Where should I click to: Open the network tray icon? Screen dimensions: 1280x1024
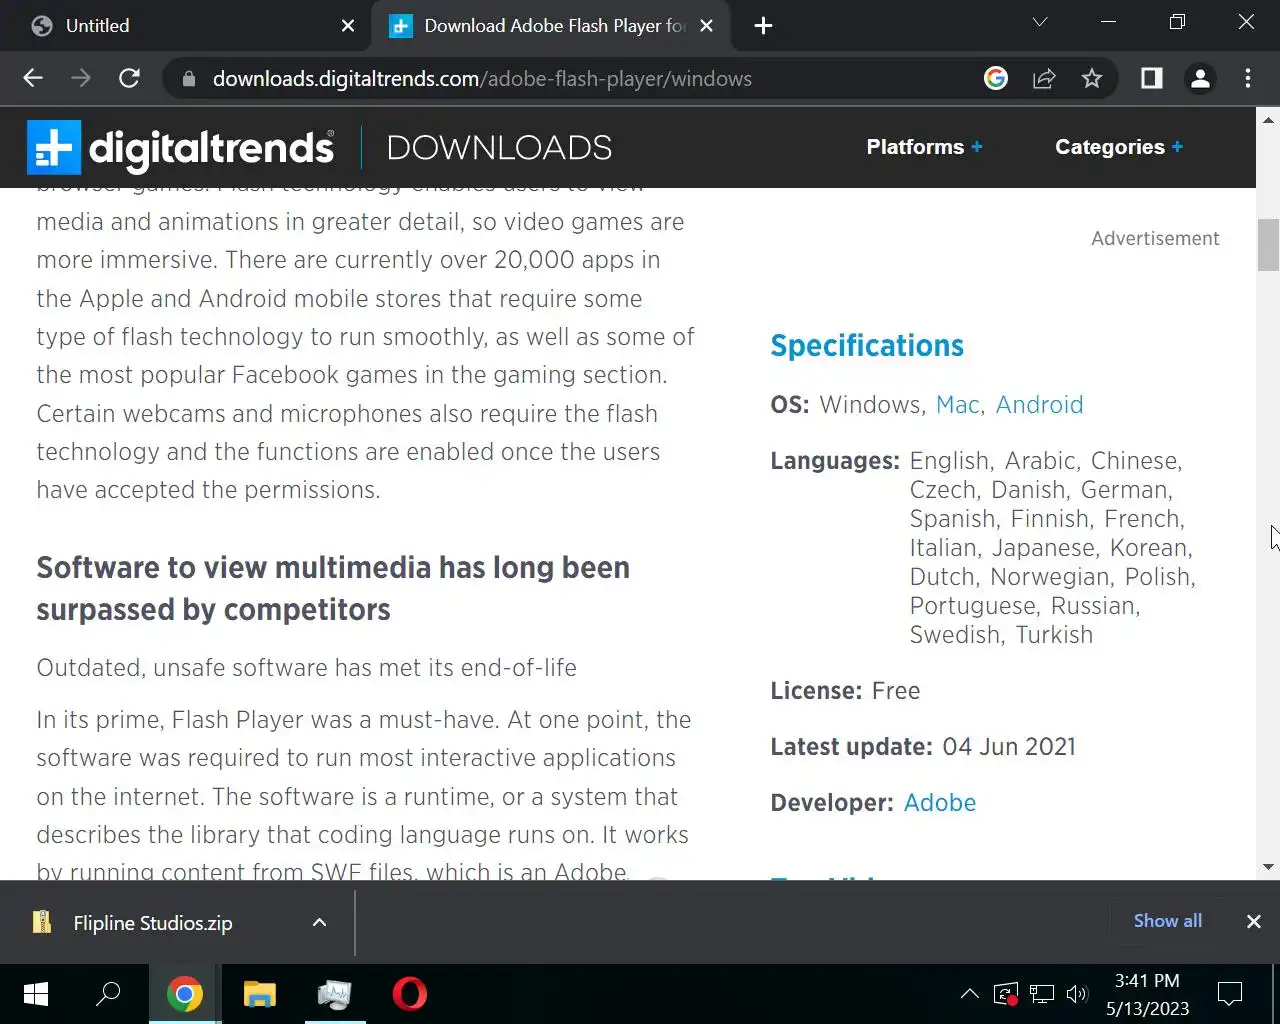1042,994
